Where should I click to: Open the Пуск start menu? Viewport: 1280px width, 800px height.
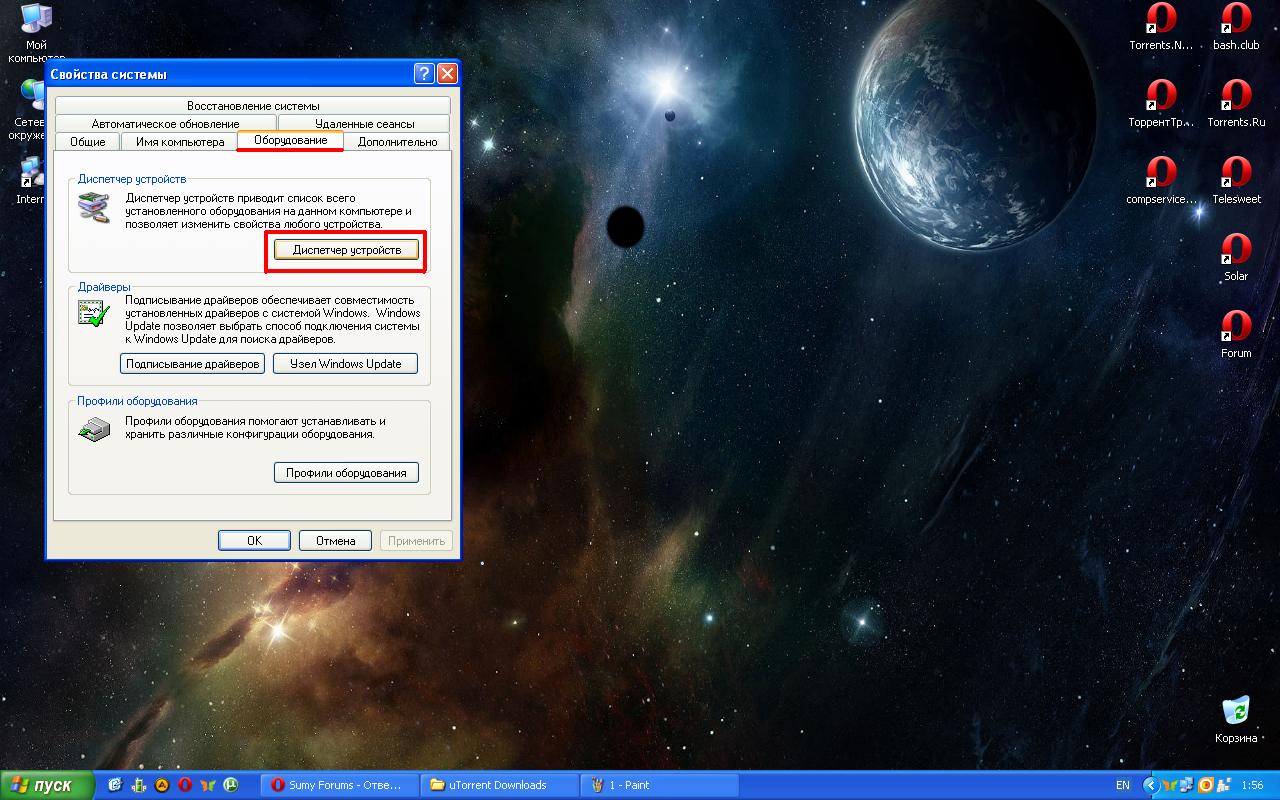click(47, 785)
